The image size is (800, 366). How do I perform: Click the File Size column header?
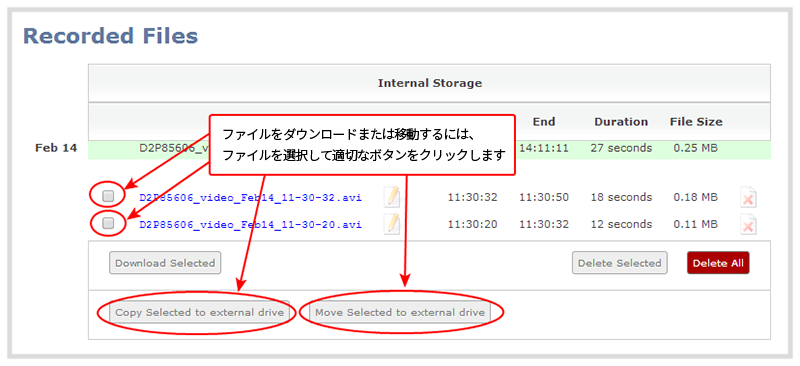[696, 122]
